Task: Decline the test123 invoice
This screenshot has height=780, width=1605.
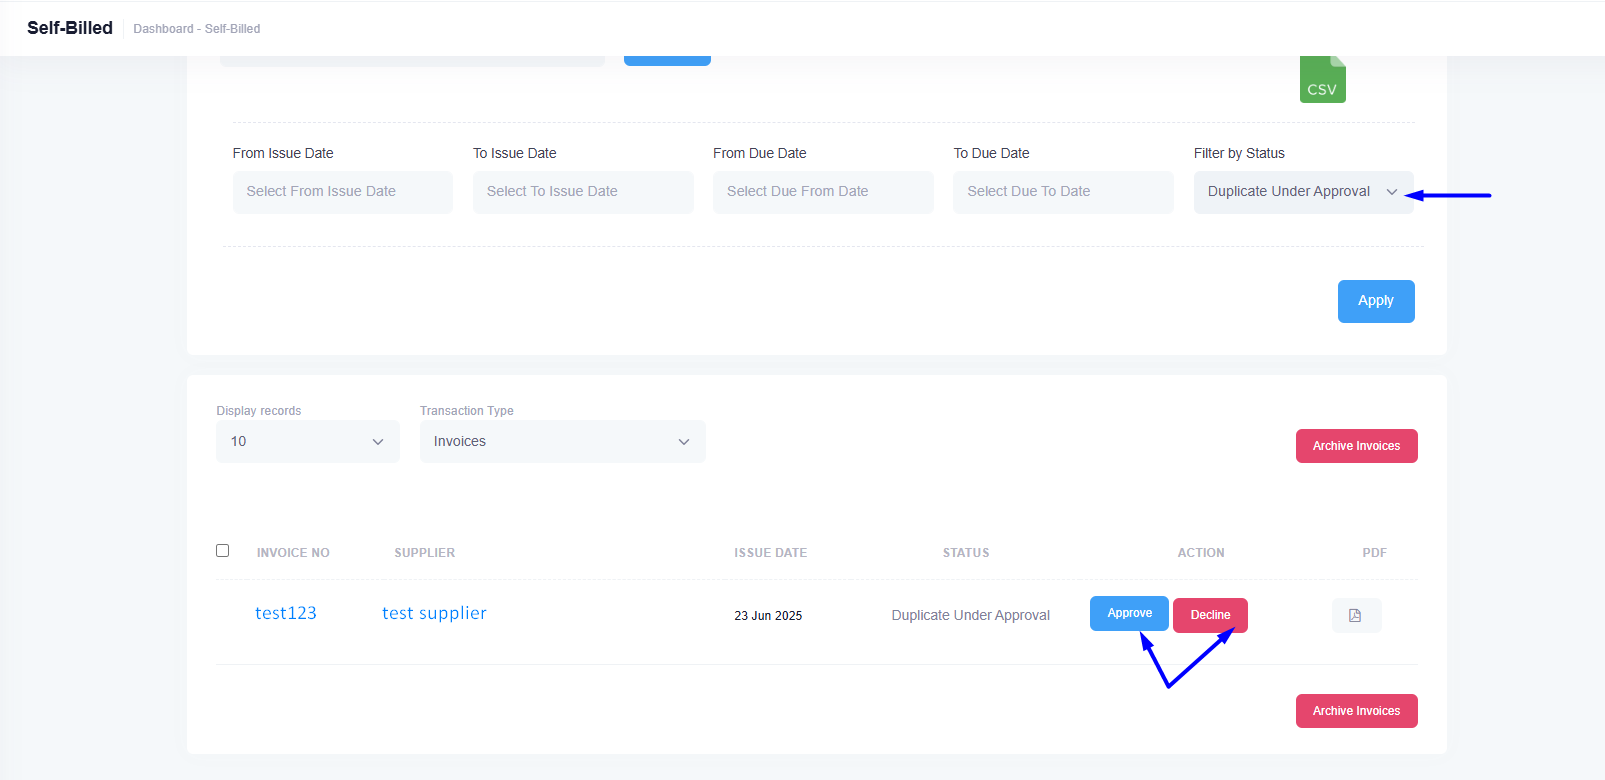Action: pyautogui.click(x=1210, y=615)
